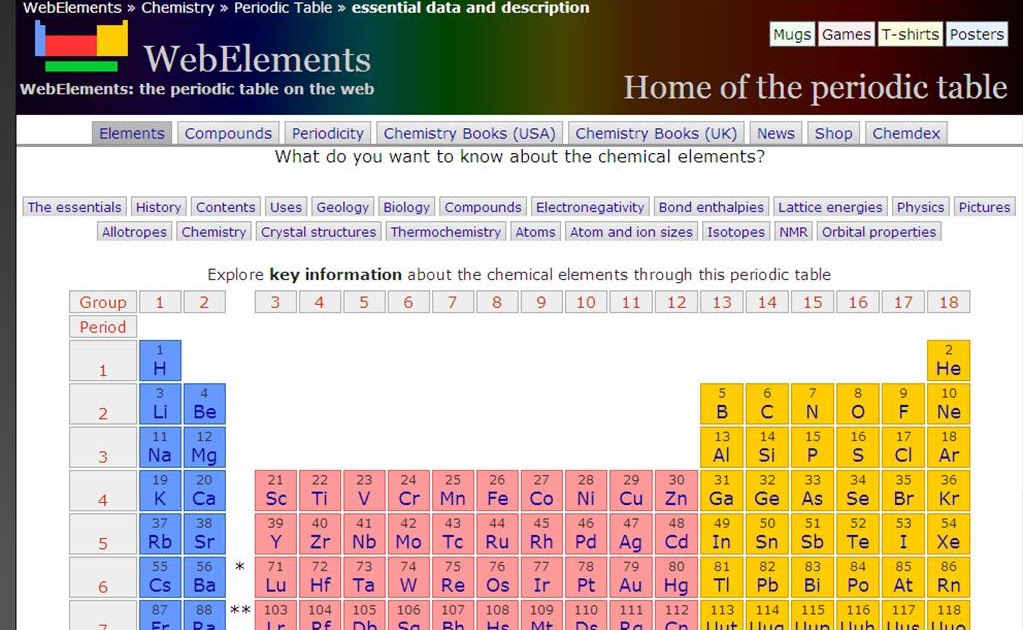This screenshot has width=1023, height=630.
Task: Open Isotopes link
Action: pyautogui.click(x=736, y=232)
